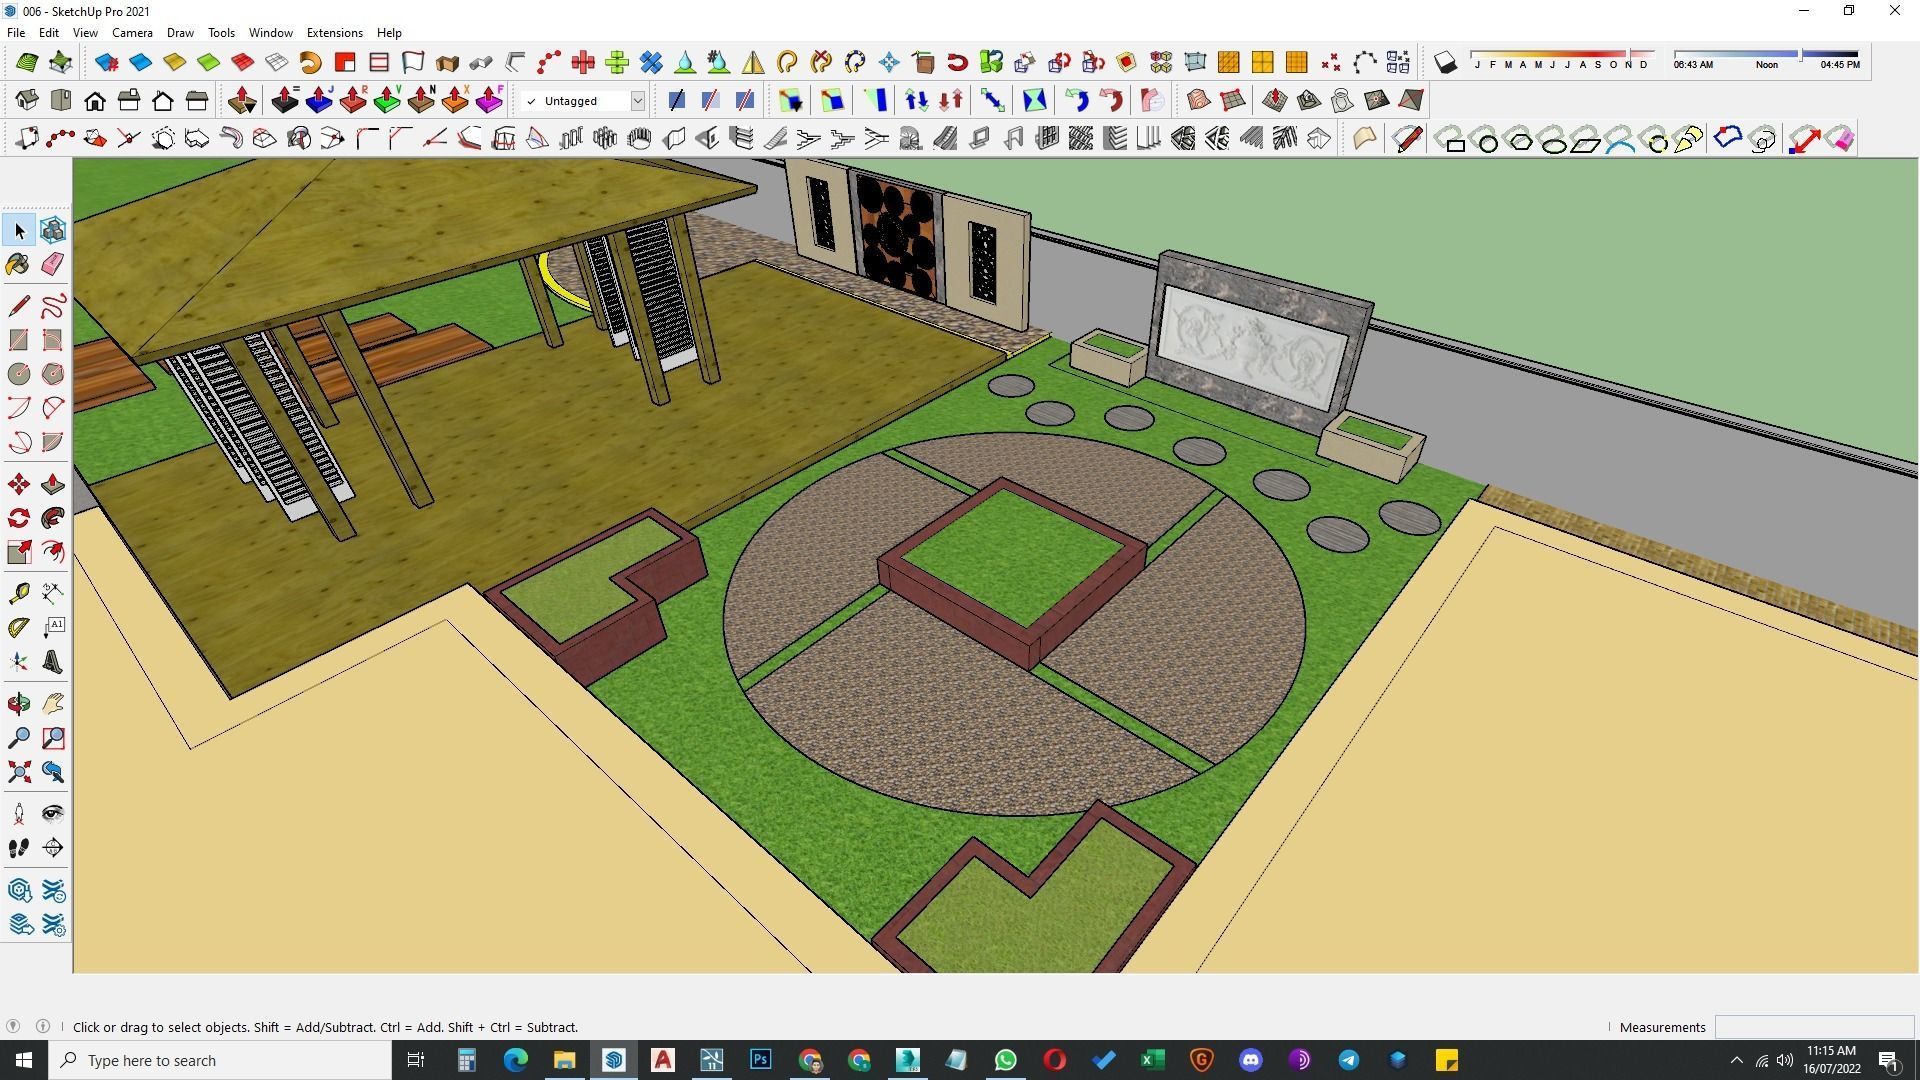Toggle the Look Around eye tool
The image size is (1920, 1080).
pos(53,813)
